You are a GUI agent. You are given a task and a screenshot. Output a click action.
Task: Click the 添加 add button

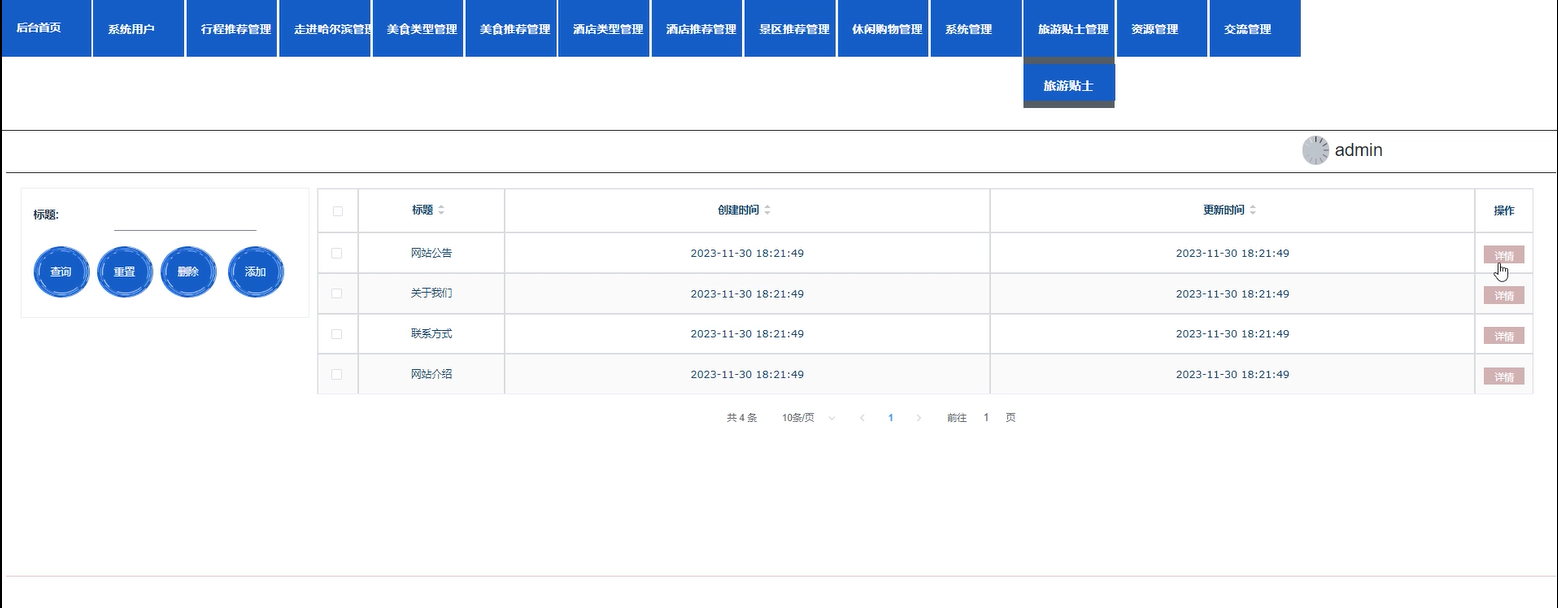pyautogui.click(x=256, y=271)
